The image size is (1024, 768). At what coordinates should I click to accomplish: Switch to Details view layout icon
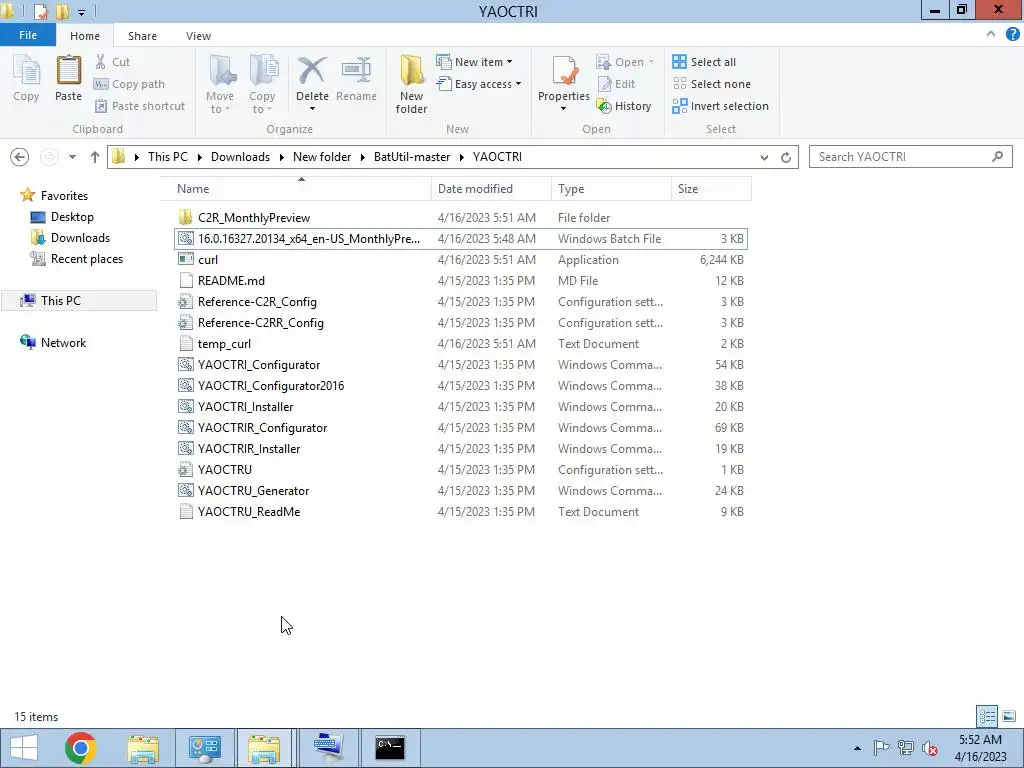click(x=987, y=716)
